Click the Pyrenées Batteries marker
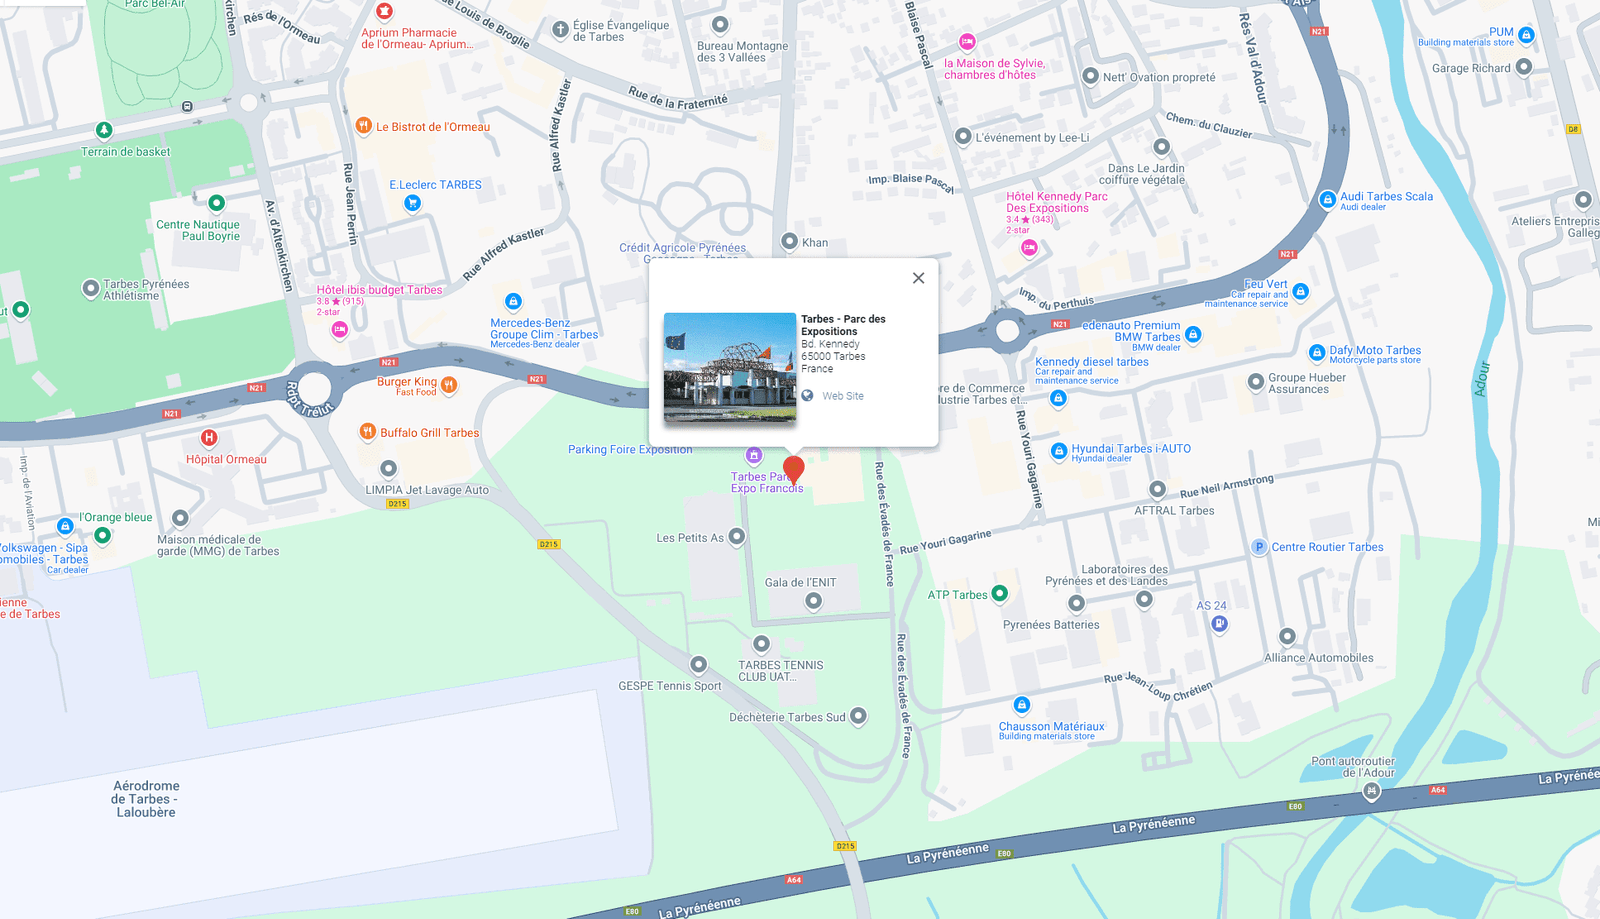 (1076, 603)
